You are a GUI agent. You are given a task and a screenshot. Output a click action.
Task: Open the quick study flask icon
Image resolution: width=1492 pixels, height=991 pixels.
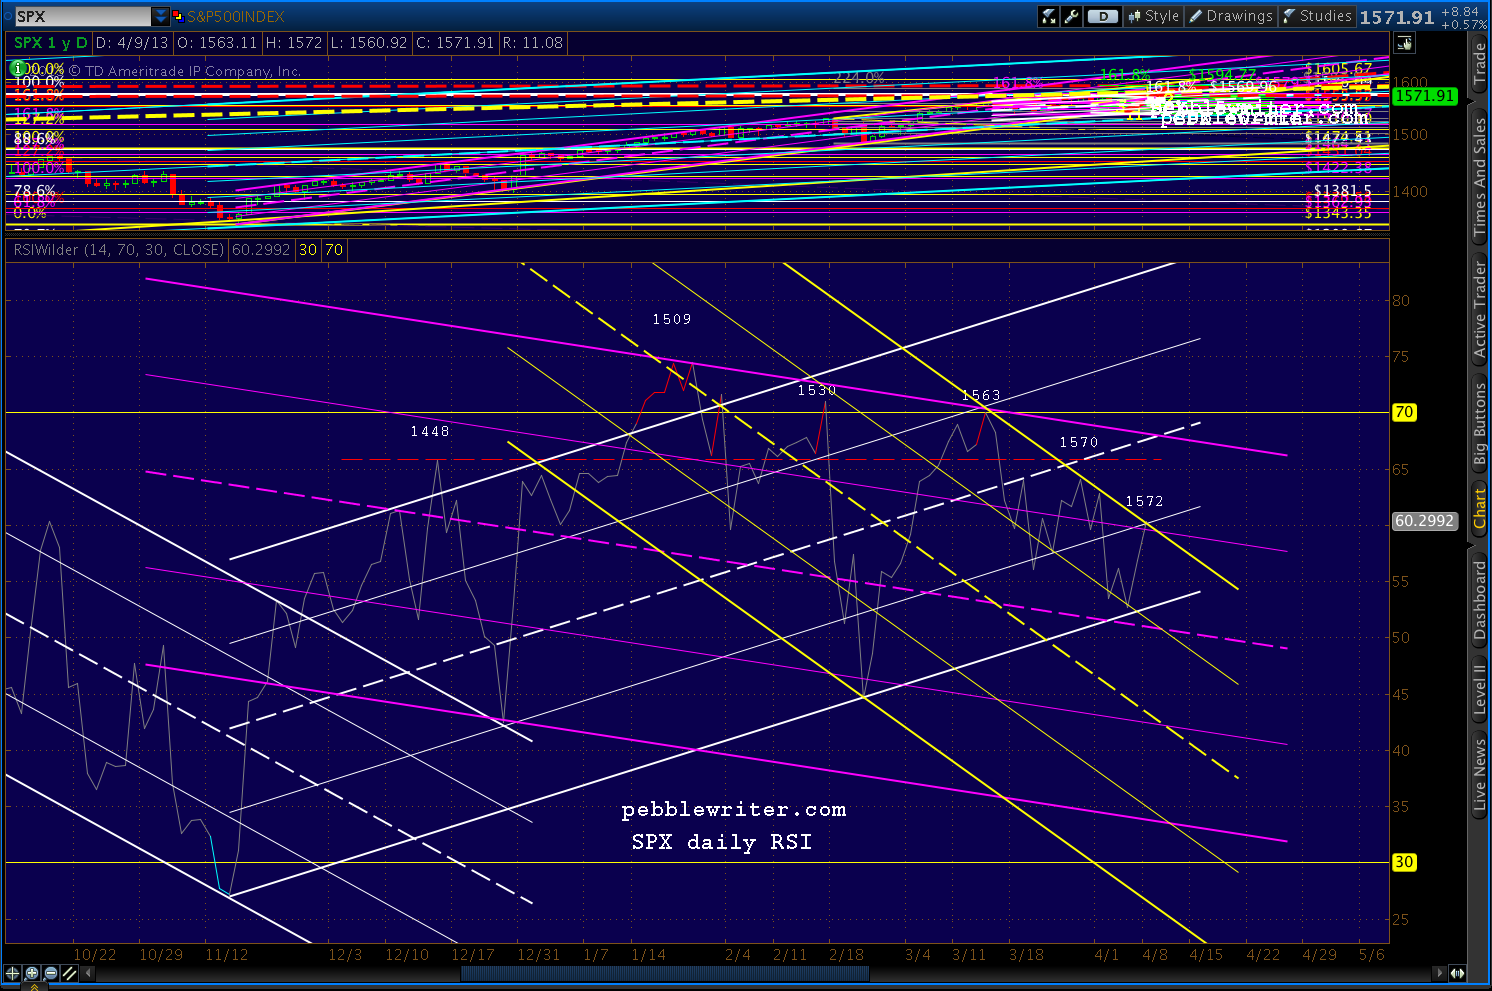coord(1048,16)
